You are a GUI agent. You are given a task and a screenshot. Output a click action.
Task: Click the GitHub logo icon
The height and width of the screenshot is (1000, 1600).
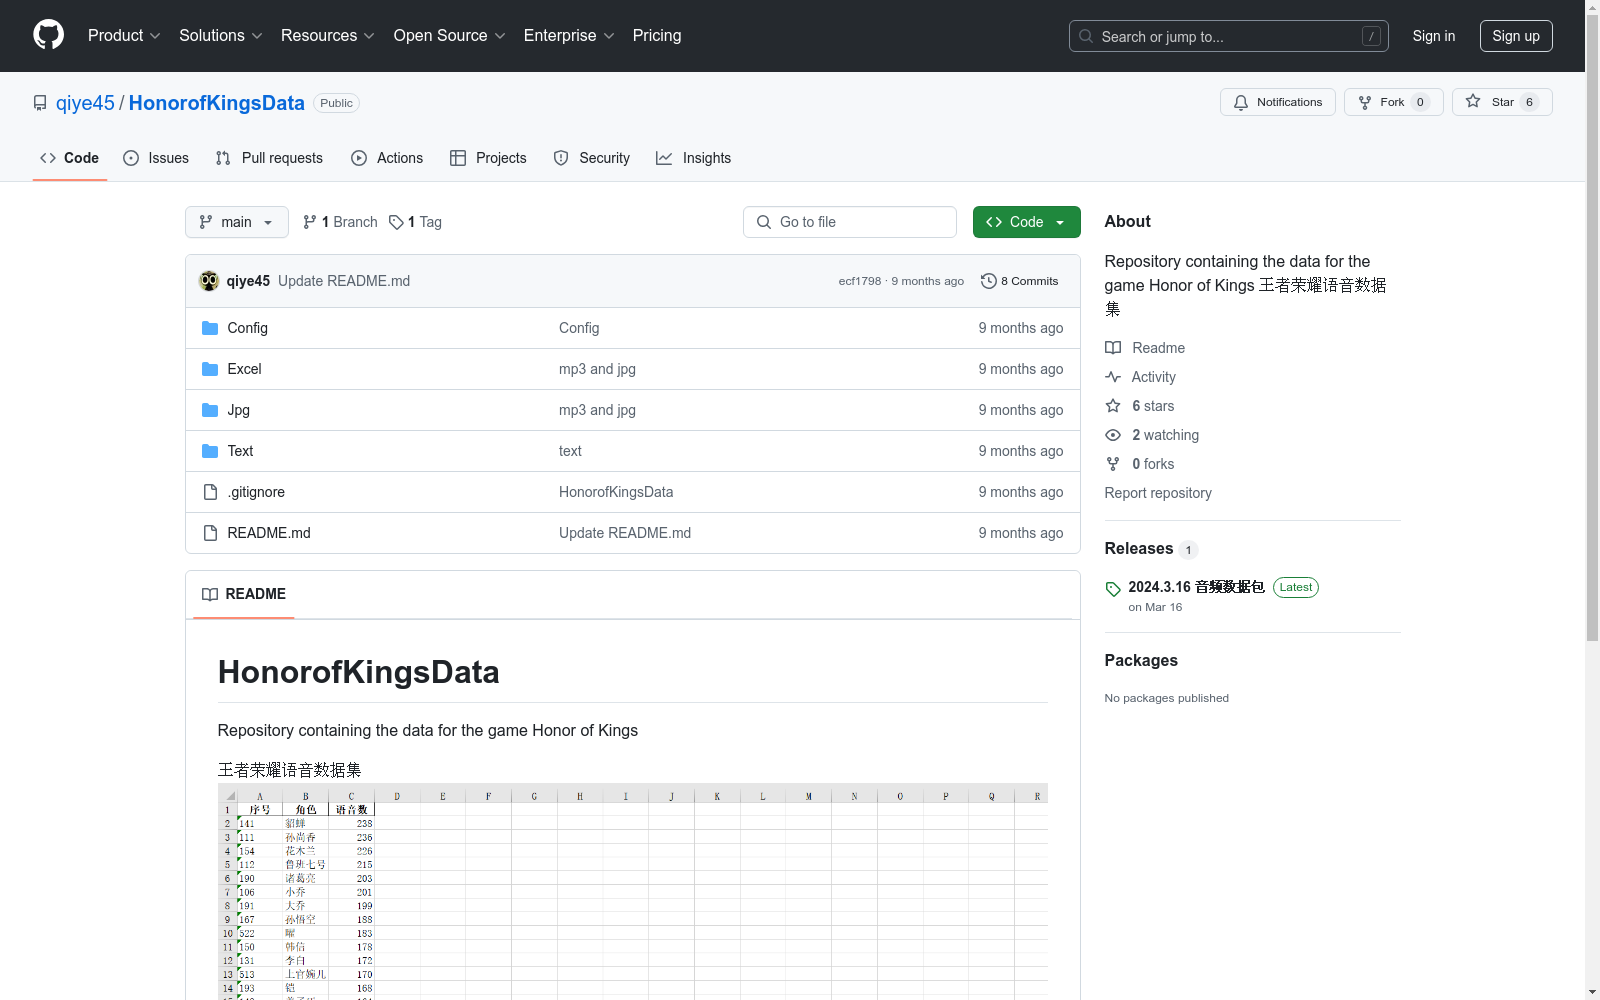(48, 35)
